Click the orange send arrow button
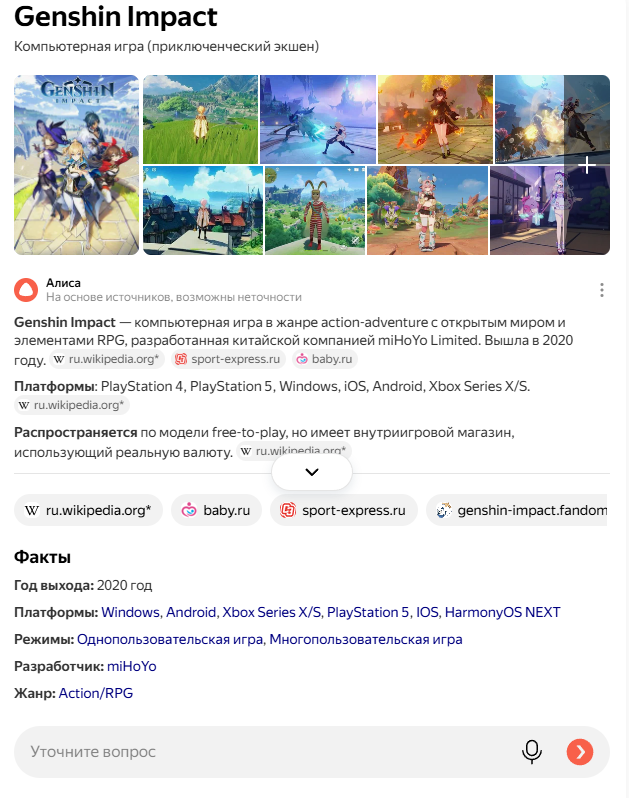 tap(580, 752)
